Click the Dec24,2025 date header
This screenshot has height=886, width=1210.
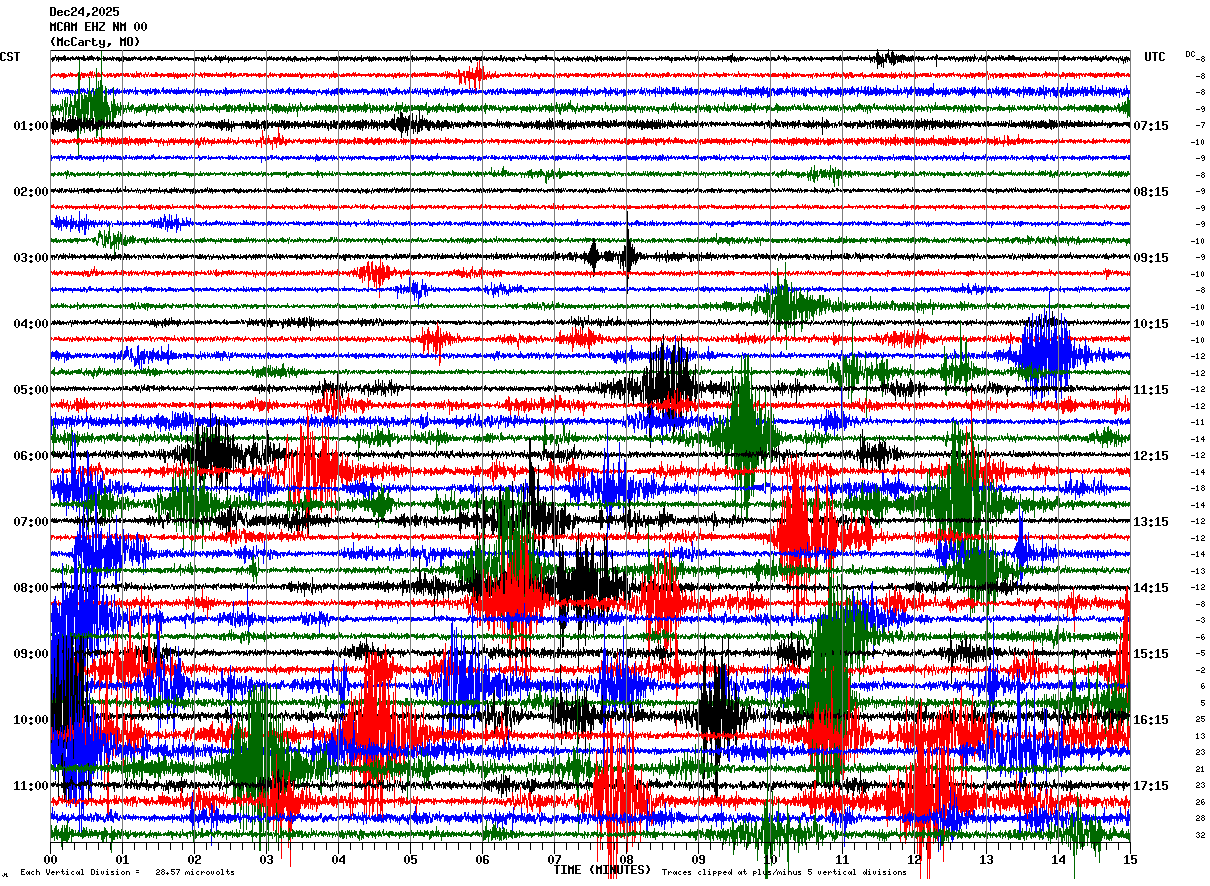(x=84, y=12)
